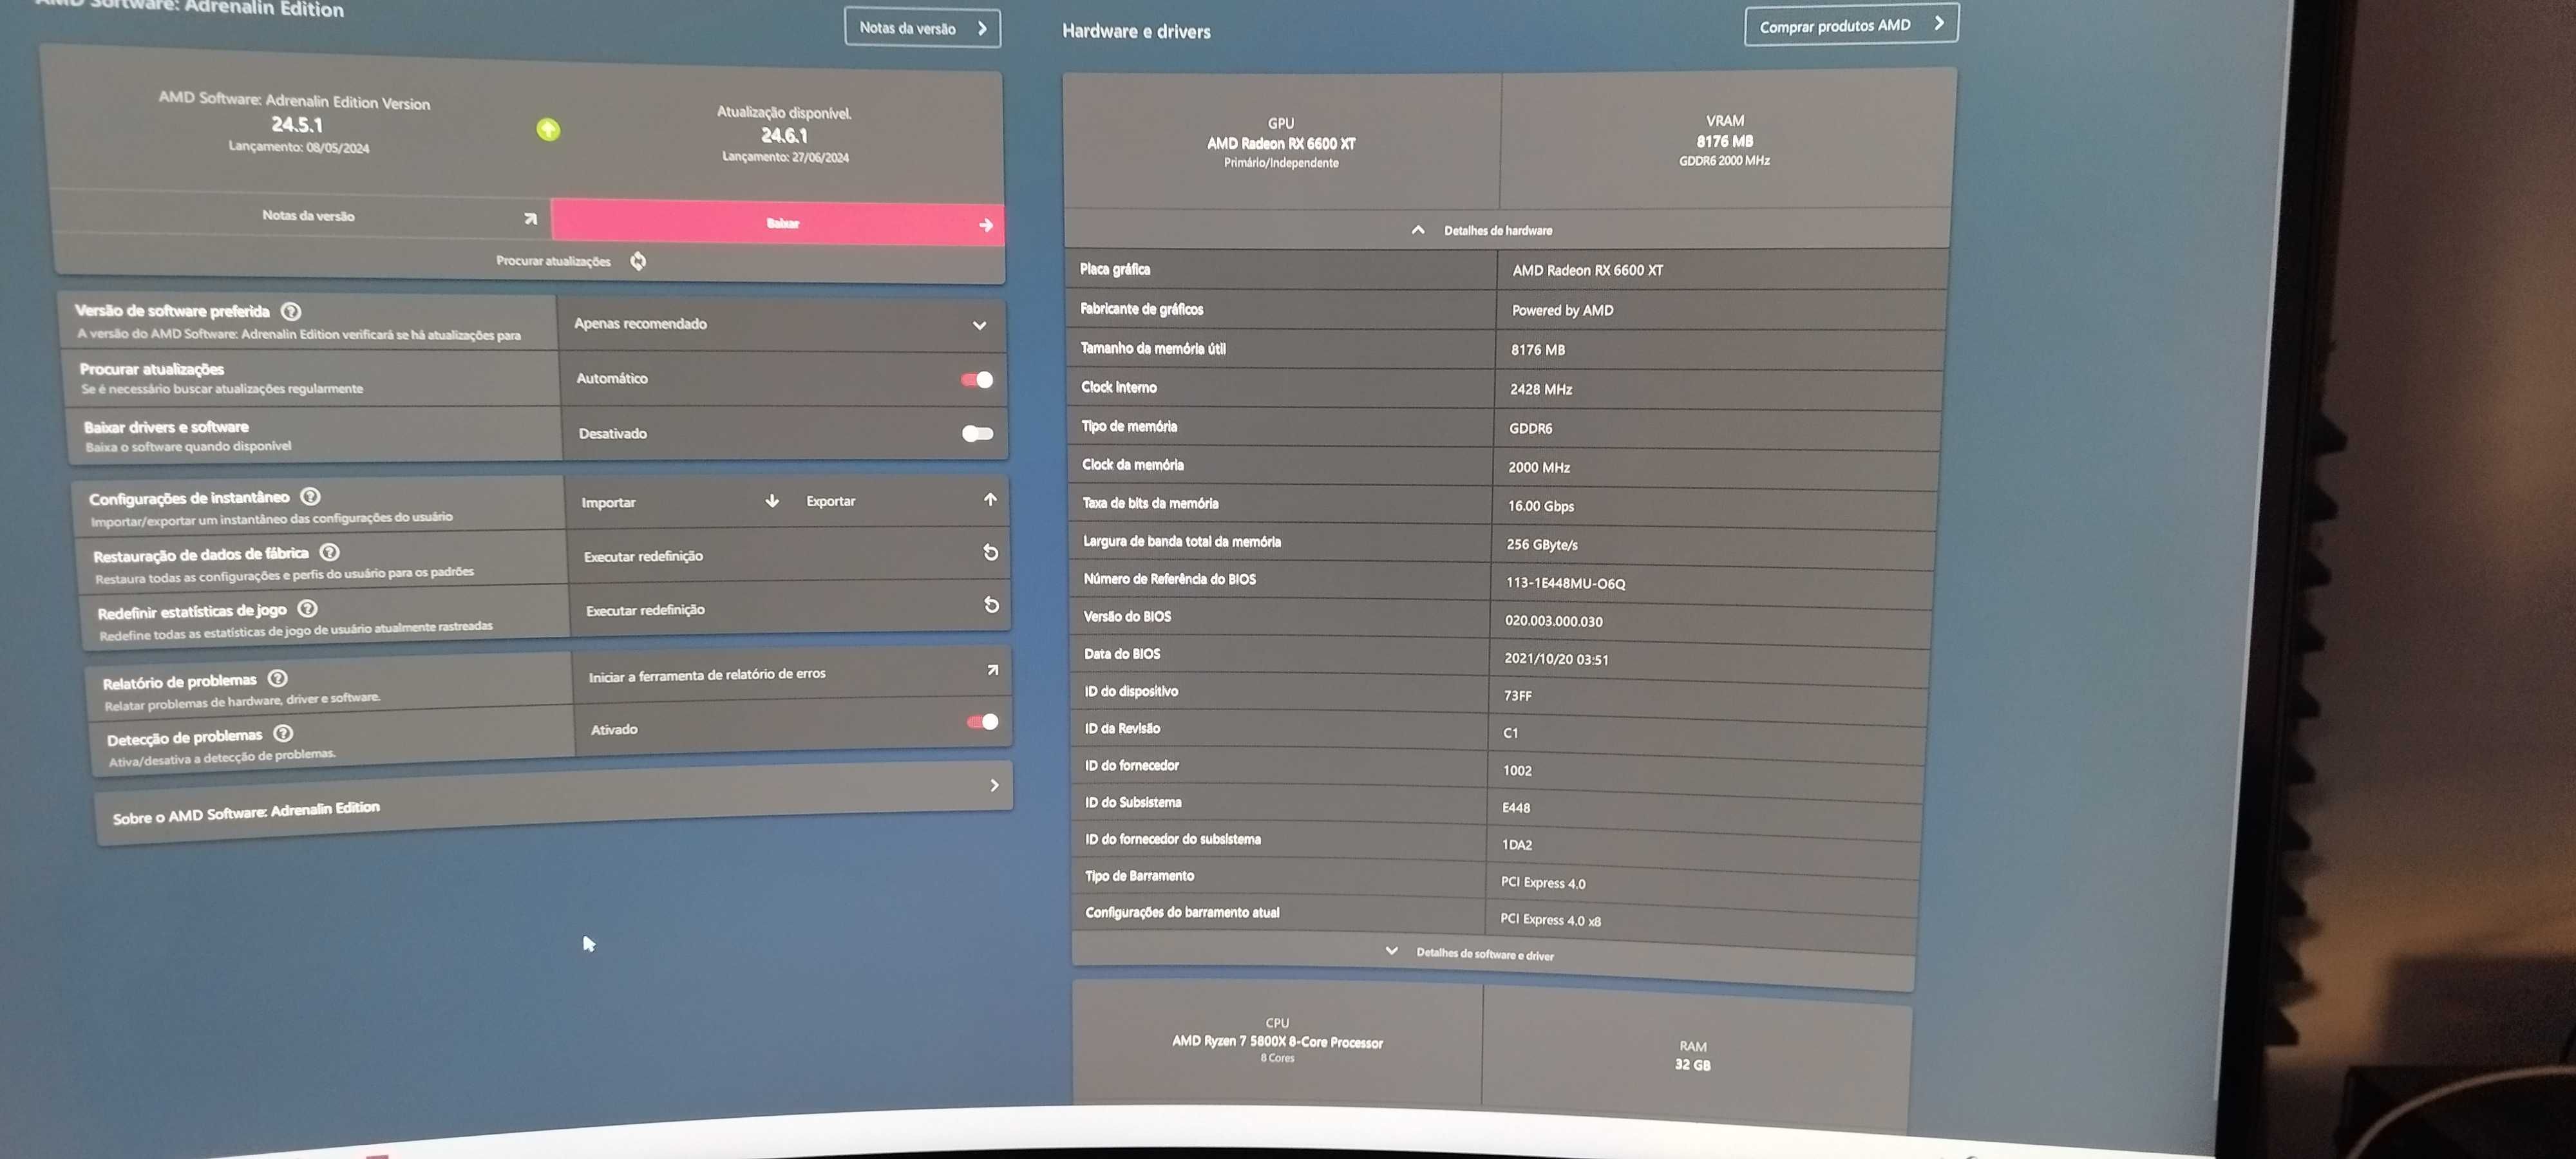2576x1159 pixels.
Task: Click external link icon for error report tool
Action: pyautogui.click(x=993, y=670)
